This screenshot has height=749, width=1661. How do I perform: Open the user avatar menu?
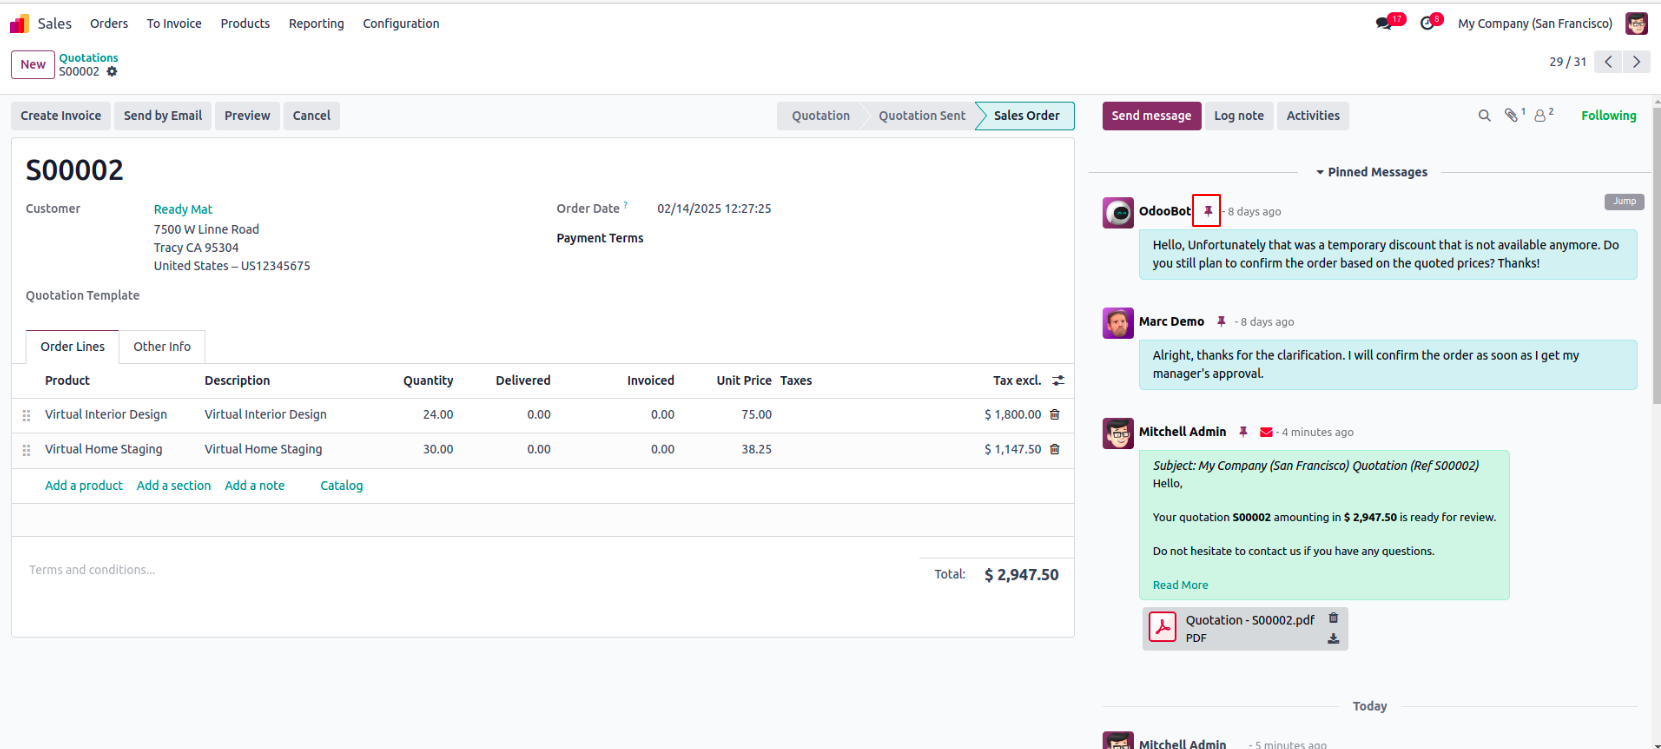(1636, 23)
